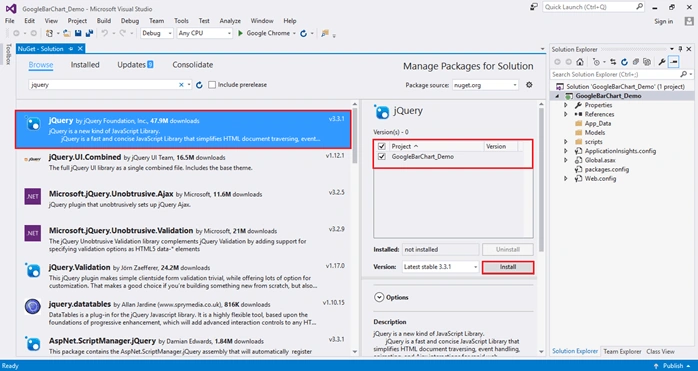
Task: Select the packages.config file
Action: click(x=607, y=169)
